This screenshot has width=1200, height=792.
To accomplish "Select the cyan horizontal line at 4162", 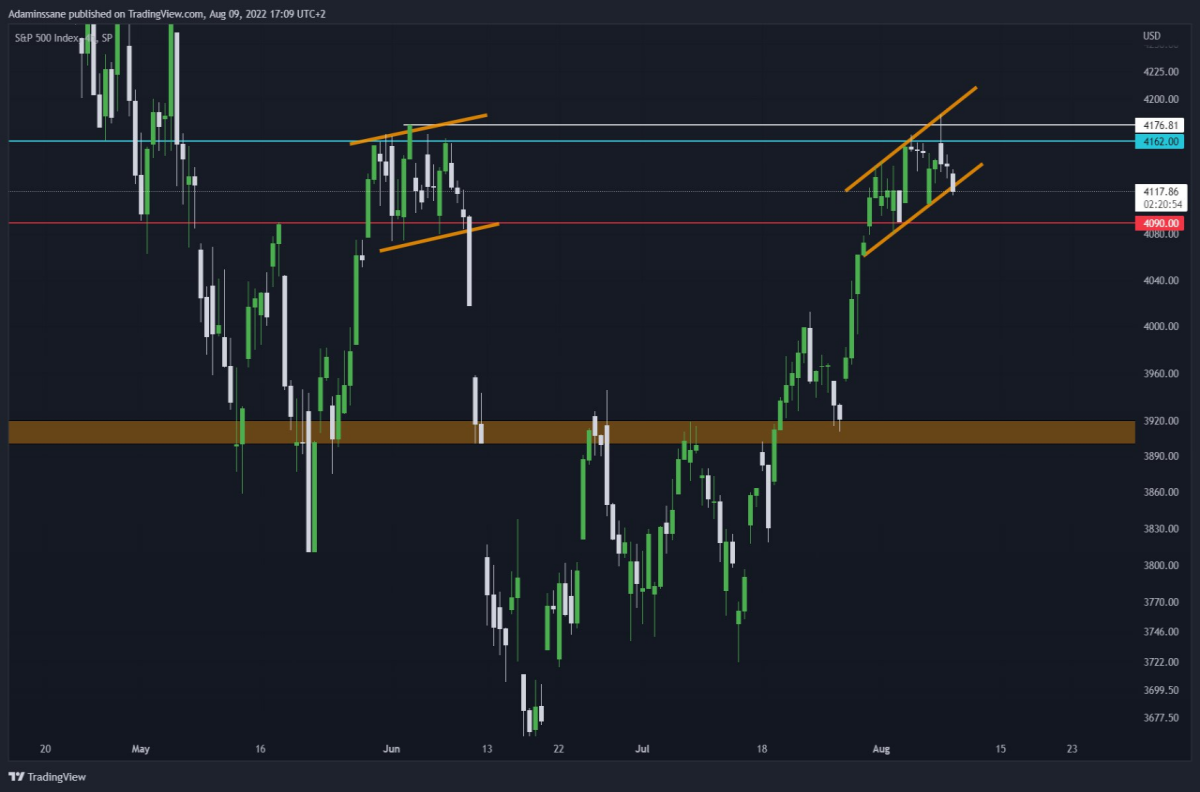I will coord(572,141).
